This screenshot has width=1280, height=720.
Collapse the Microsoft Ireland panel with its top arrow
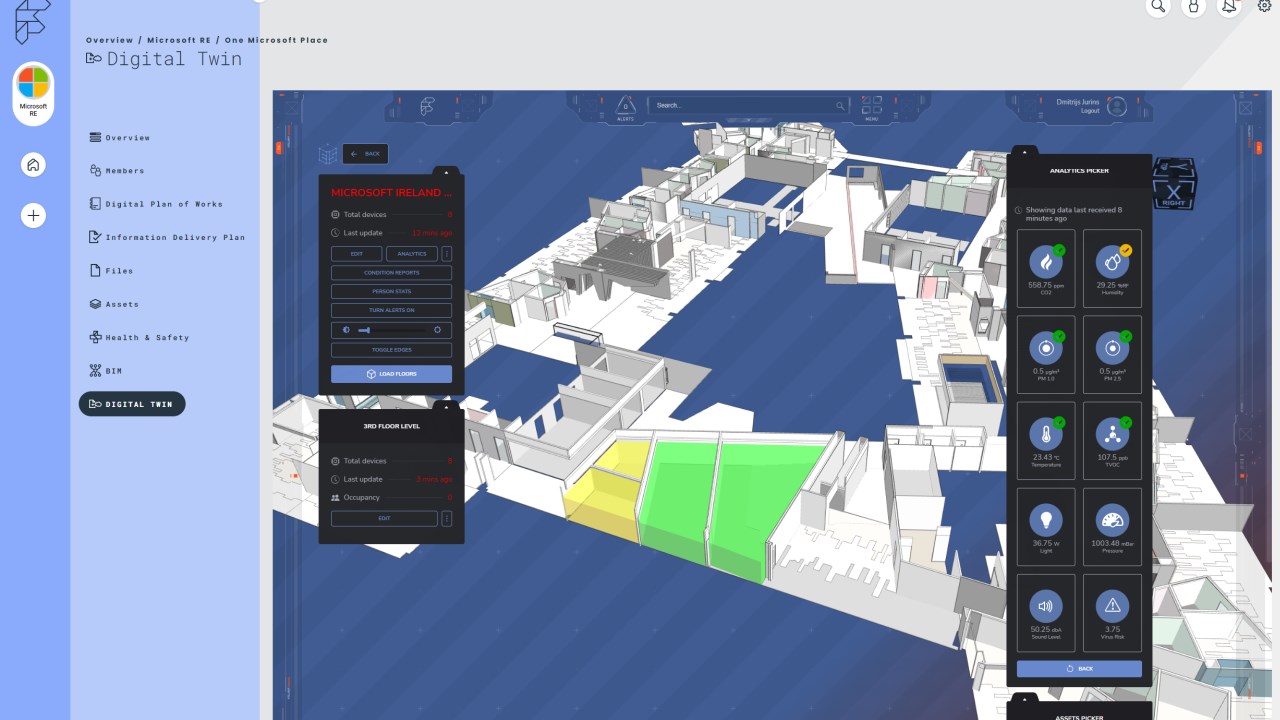[447, 171]
